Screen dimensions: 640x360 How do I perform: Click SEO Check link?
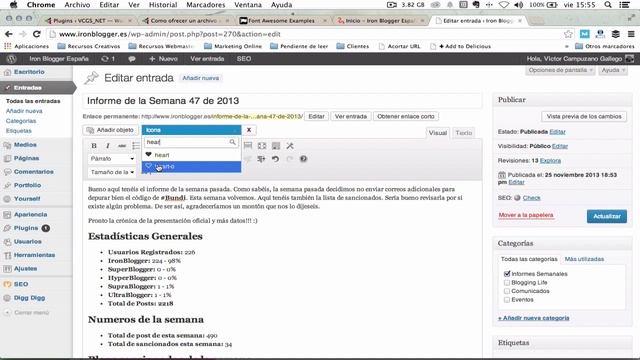pyautogui.click(x=531, y=198)
